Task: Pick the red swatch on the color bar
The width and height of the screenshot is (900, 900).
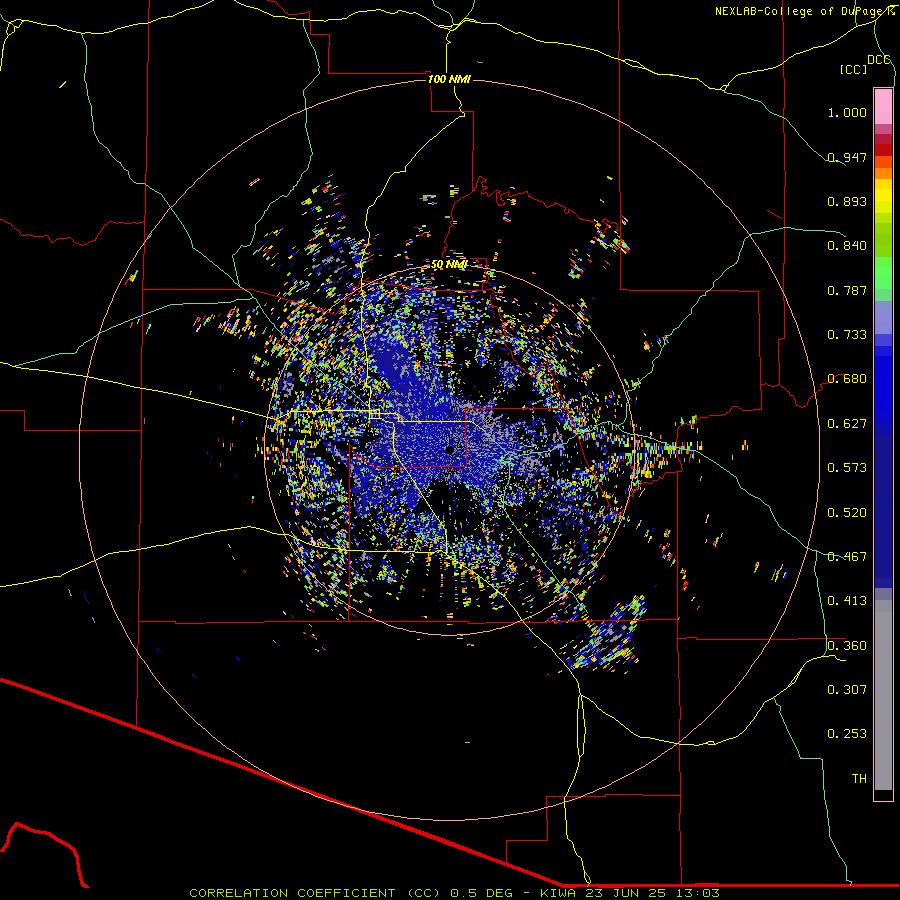Action: click(x=883, y=149)
